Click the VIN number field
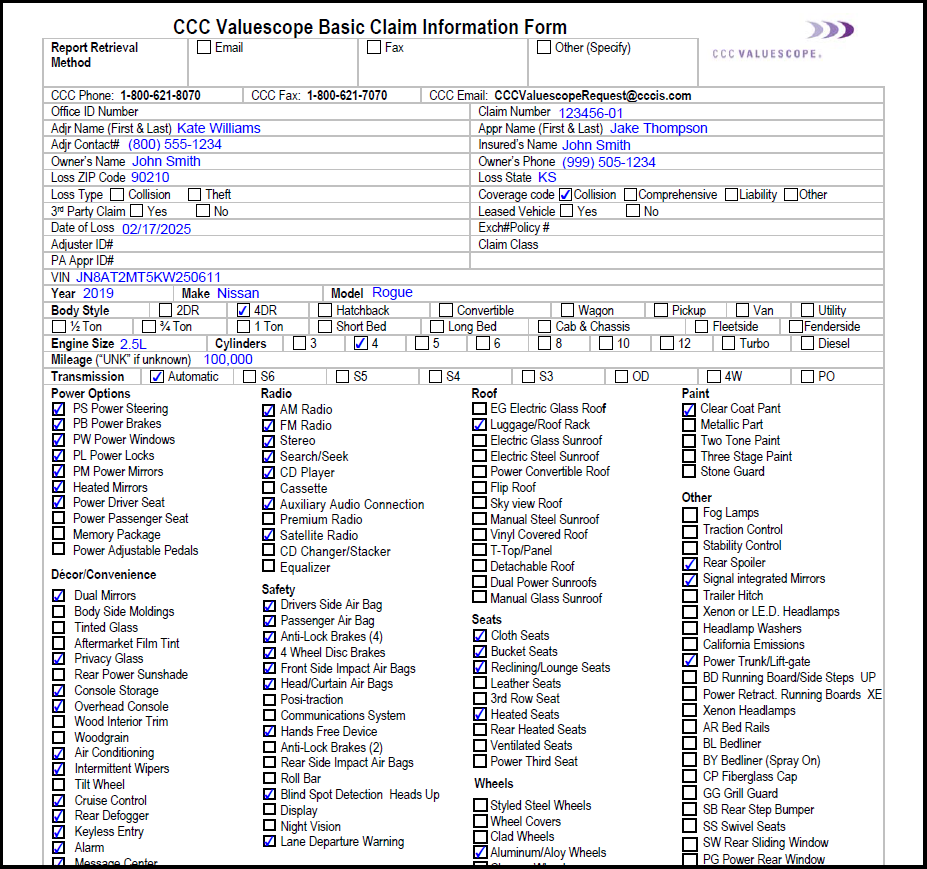The width and height of the screenshot is (927, 869). click(148, 277)
